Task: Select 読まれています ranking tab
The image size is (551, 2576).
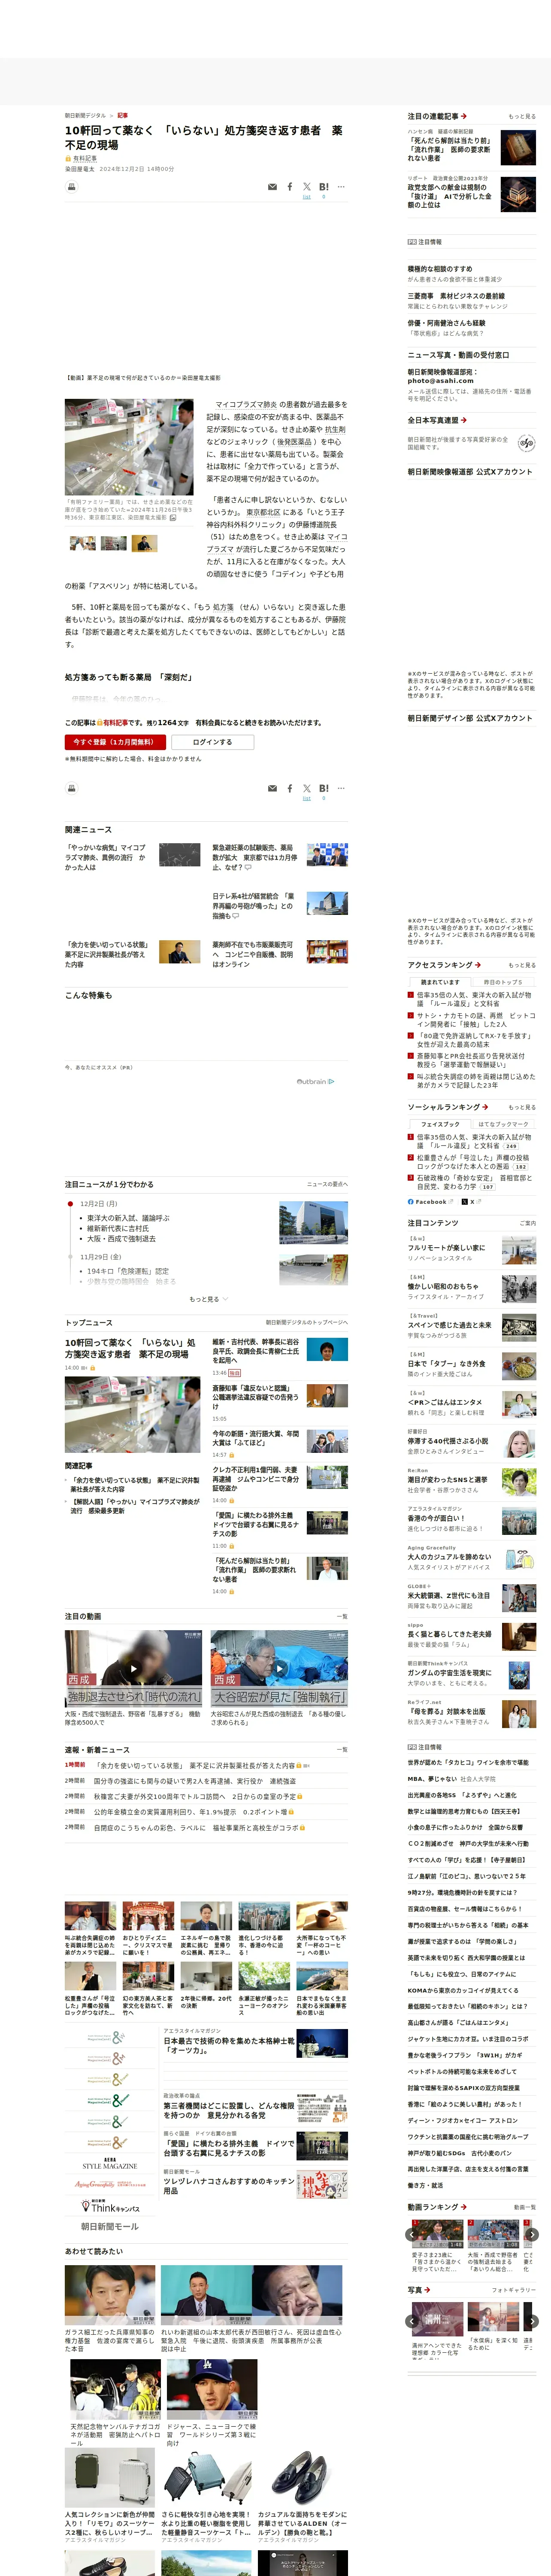Action: (x=440, y=982)
